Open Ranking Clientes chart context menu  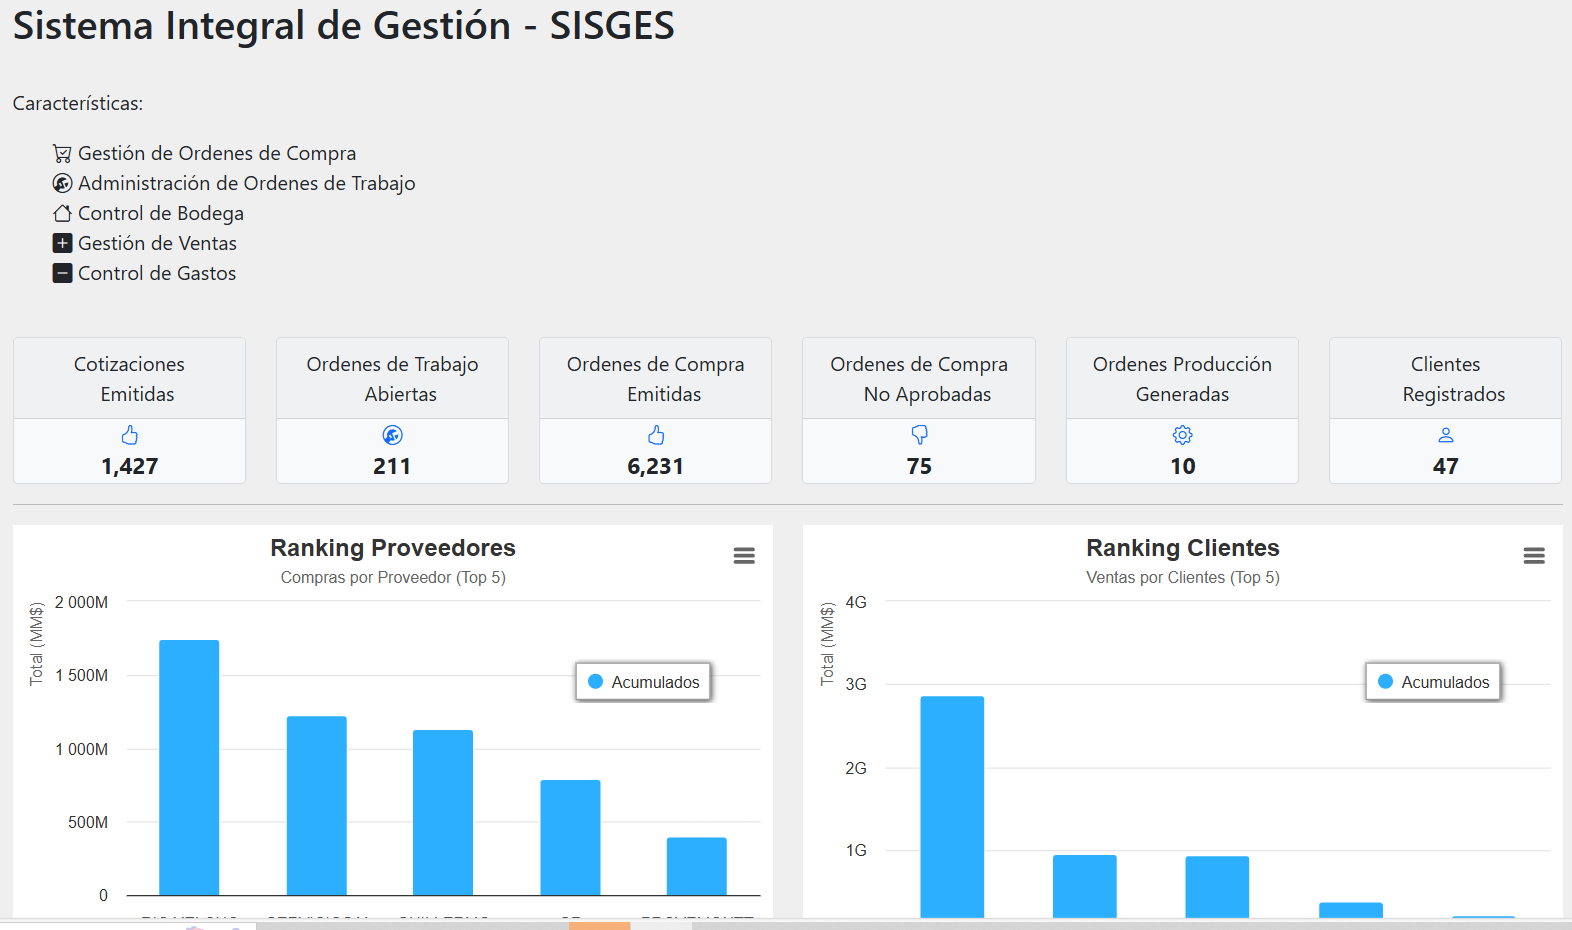coord(1534,556)
